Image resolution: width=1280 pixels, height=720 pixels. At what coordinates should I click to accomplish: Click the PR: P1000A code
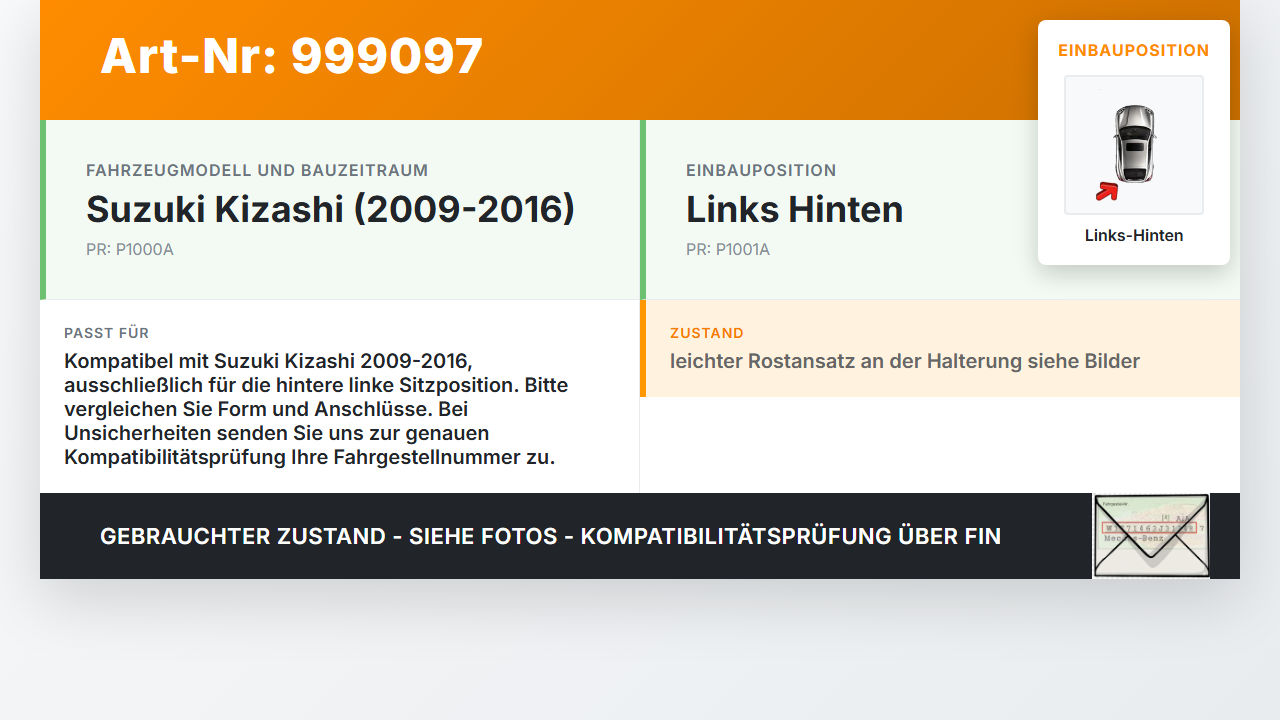coord(130,250)
